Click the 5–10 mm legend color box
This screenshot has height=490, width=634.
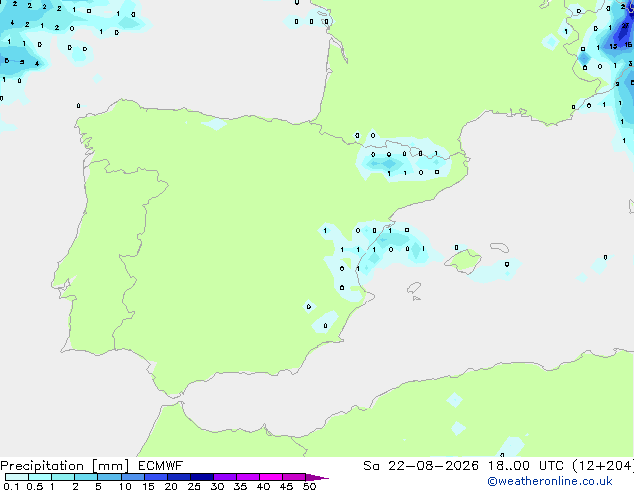(x=109, y=477)
